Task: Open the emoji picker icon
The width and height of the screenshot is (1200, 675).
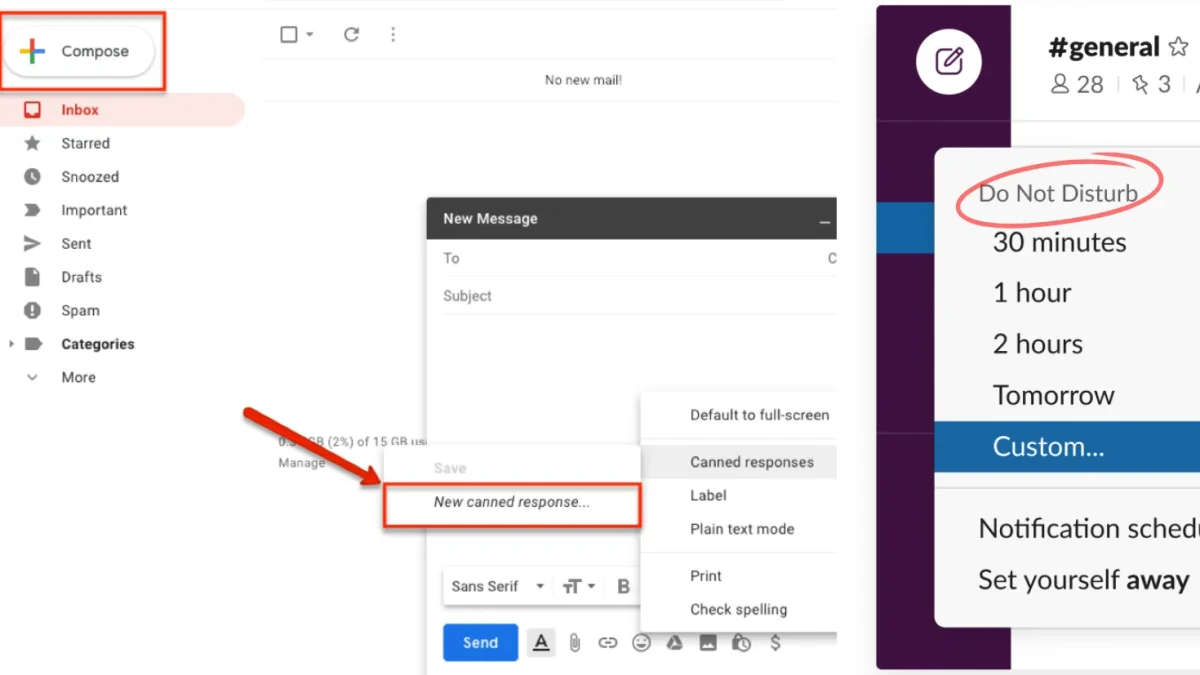Action: coord(641,643)
